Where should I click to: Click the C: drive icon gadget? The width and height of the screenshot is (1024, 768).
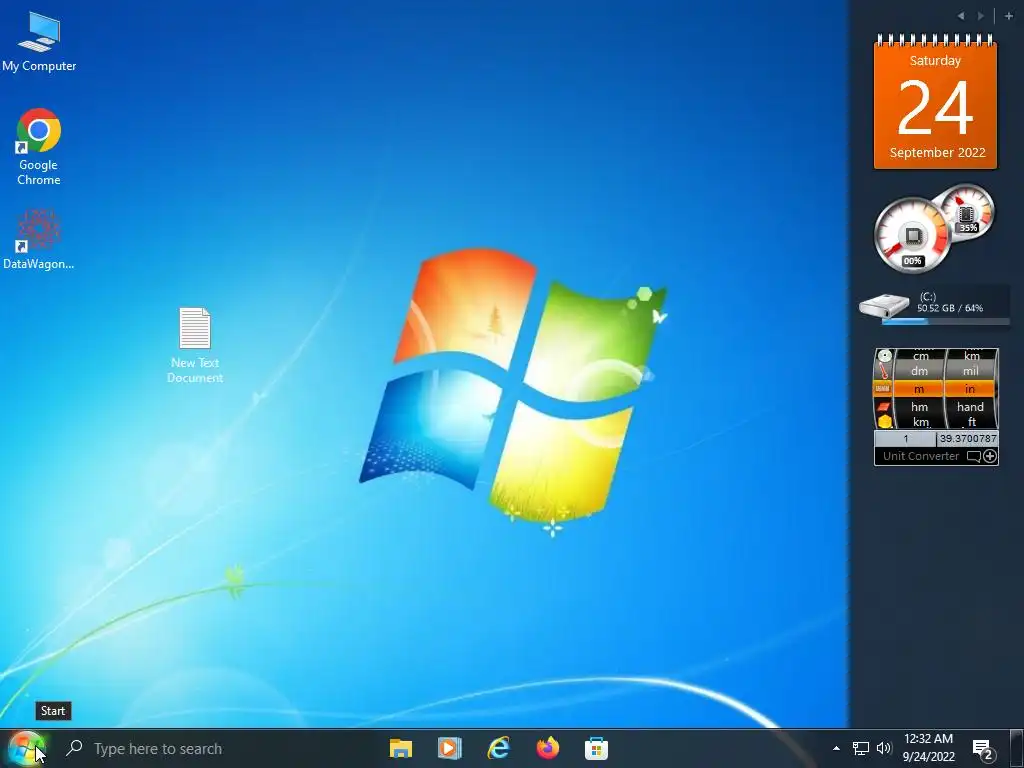(x=884, y=305)
